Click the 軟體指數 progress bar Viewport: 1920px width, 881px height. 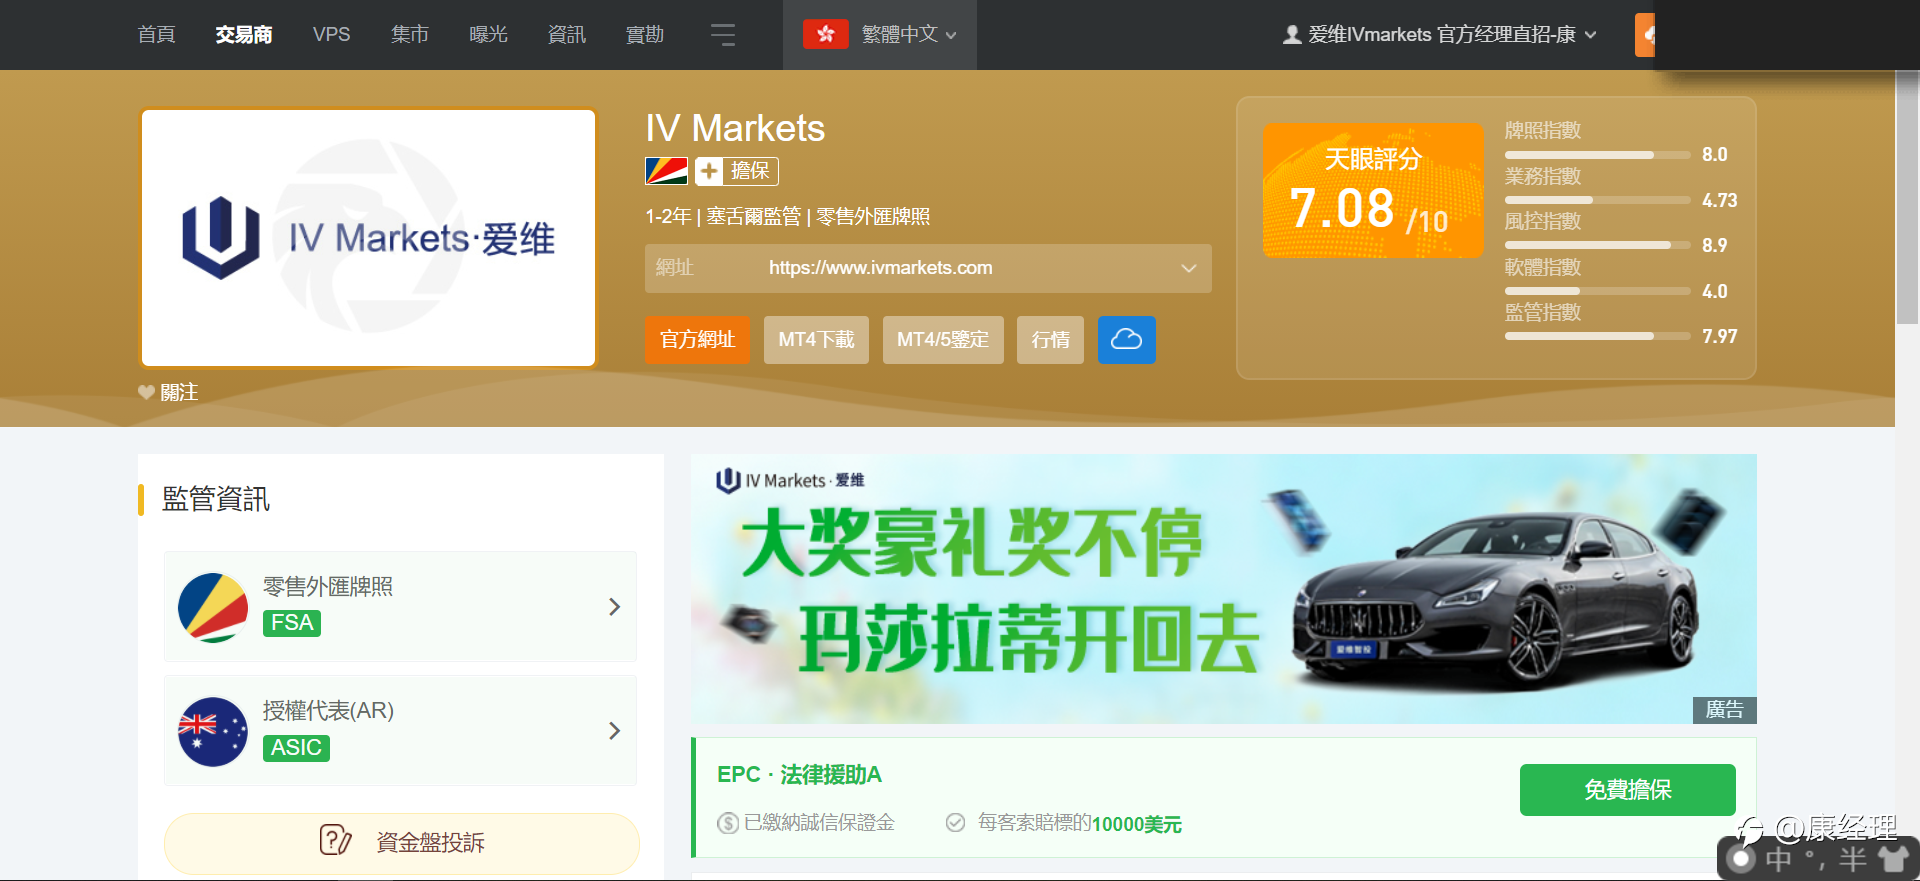coord(1597,291)
